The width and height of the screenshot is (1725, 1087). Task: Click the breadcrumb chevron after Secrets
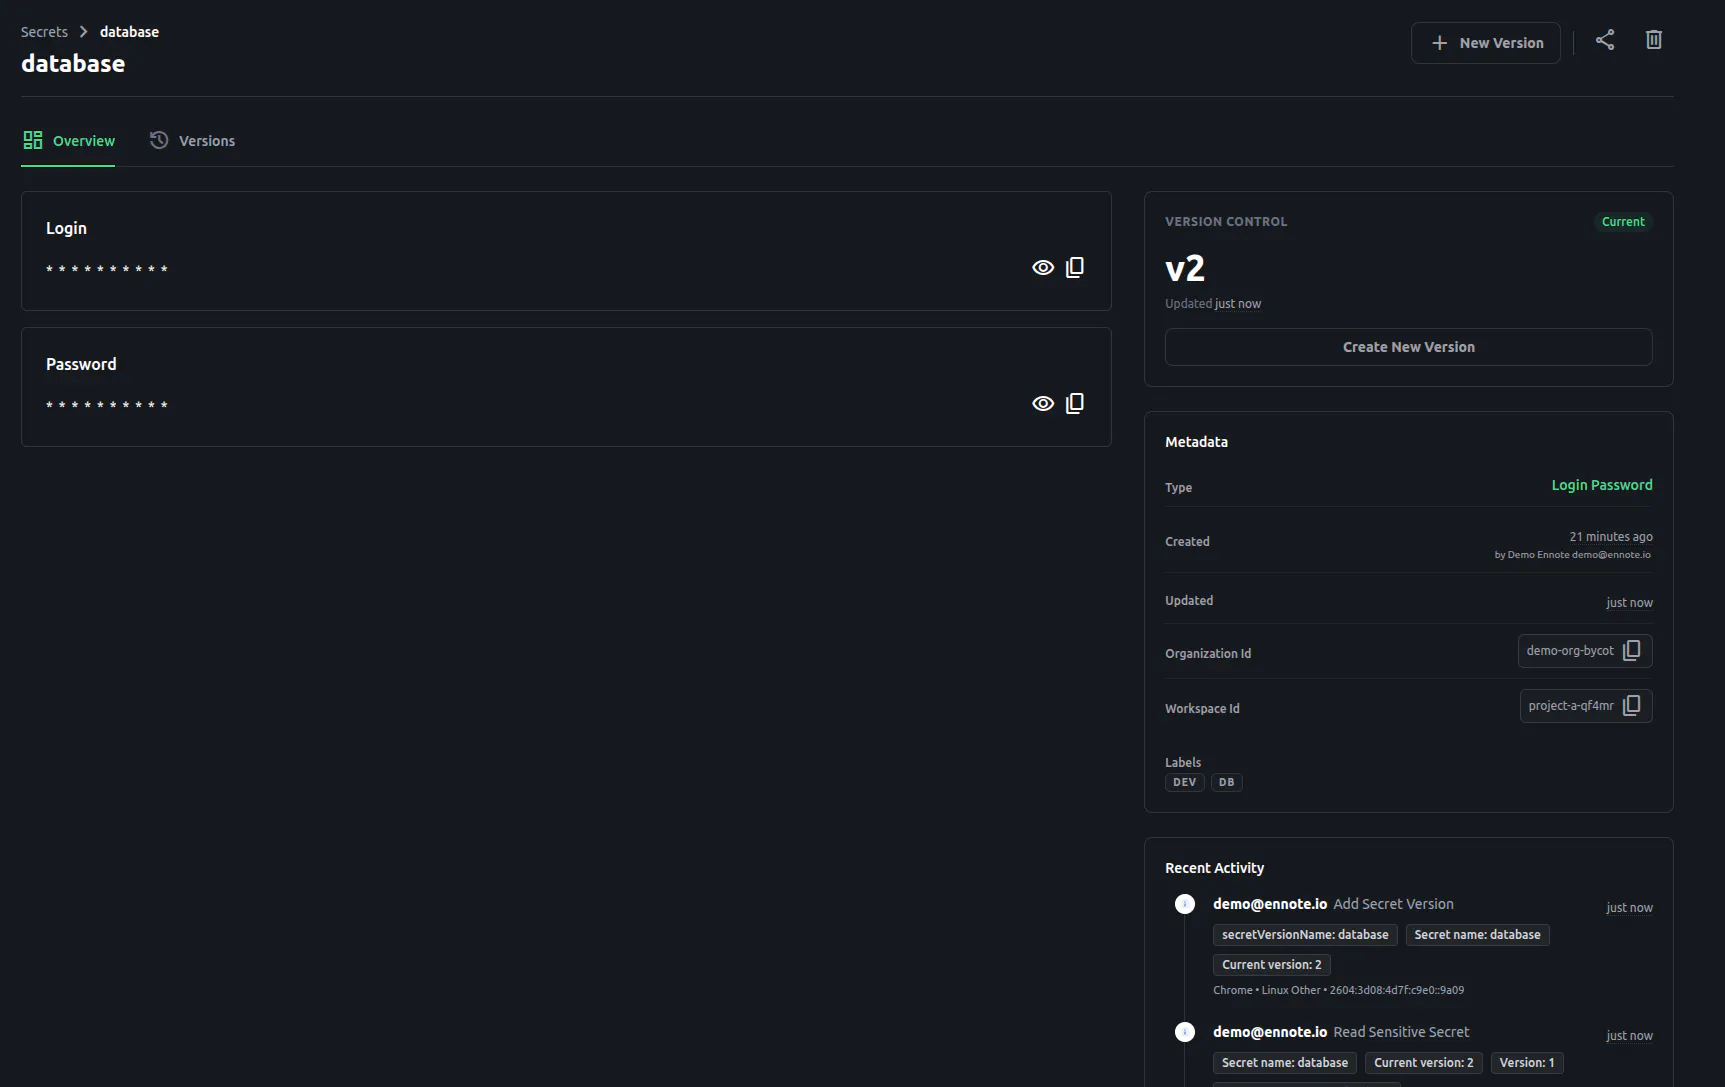pos(84,32)
